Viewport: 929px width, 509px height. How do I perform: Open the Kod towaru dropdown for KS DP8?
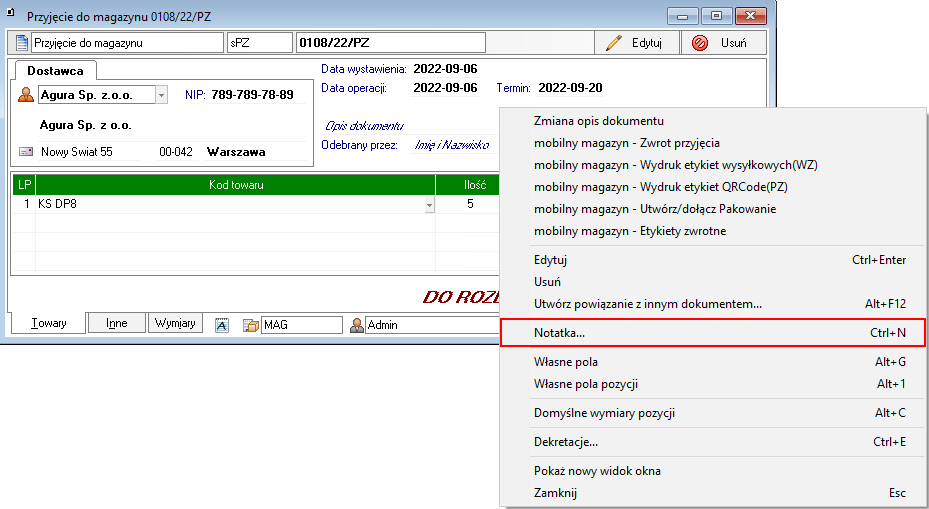coord(429,204)
